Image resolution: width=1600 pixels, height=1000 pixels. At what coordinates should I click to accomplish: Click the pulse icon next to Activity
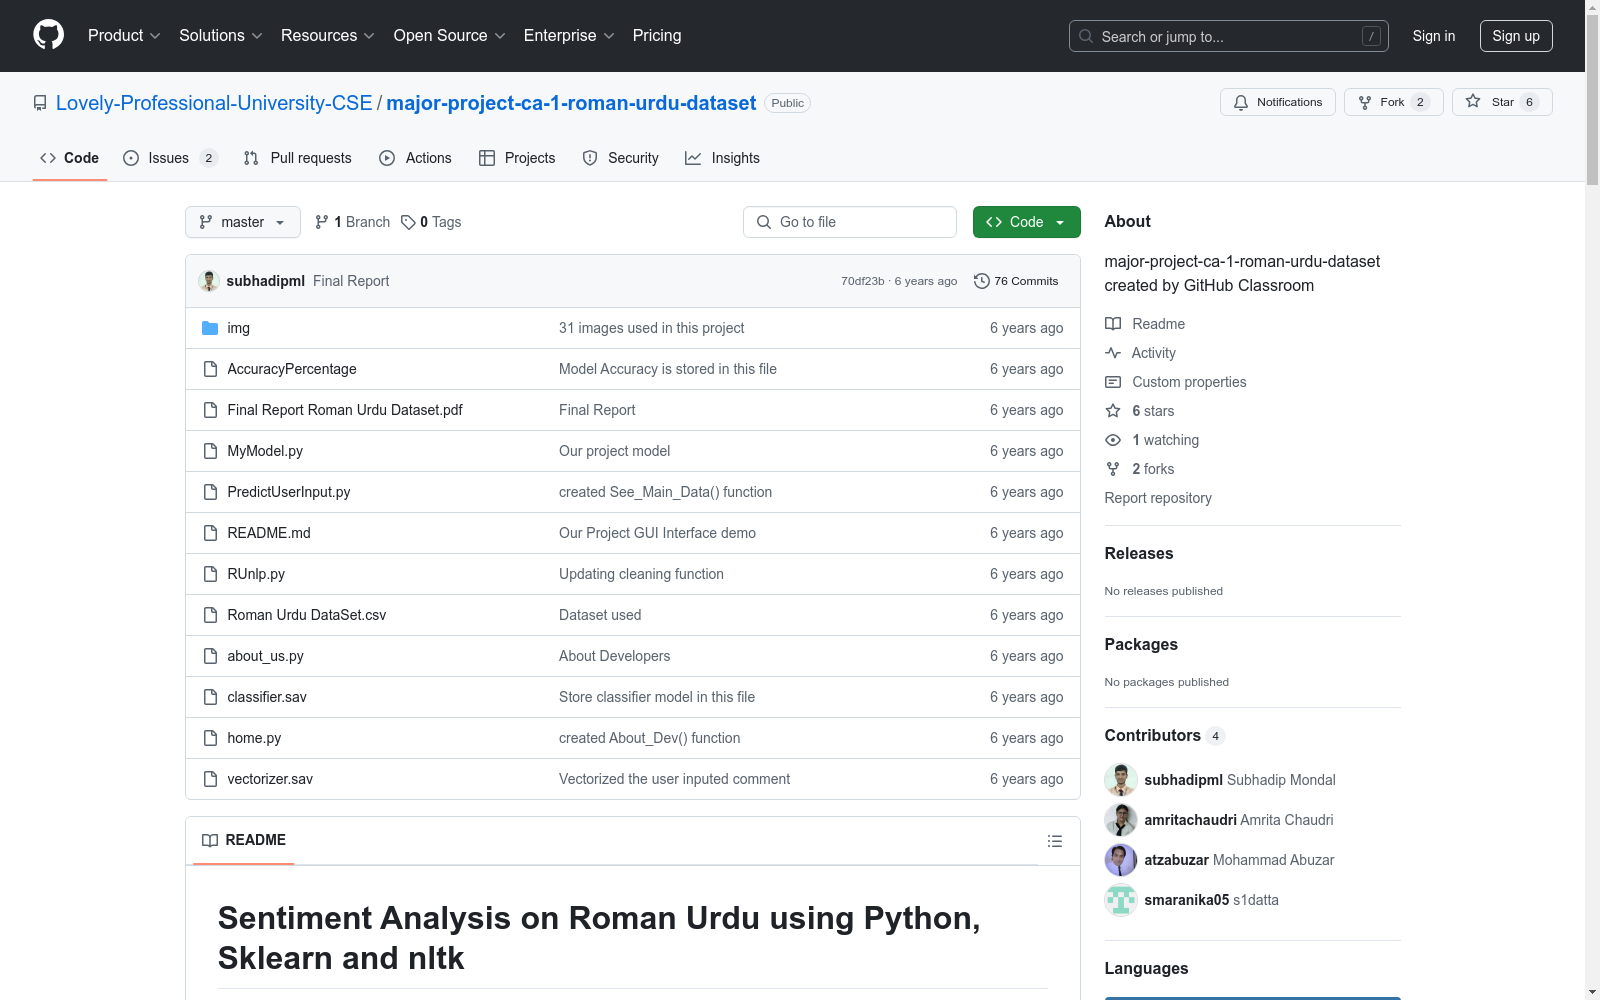tap(1113, 353)
